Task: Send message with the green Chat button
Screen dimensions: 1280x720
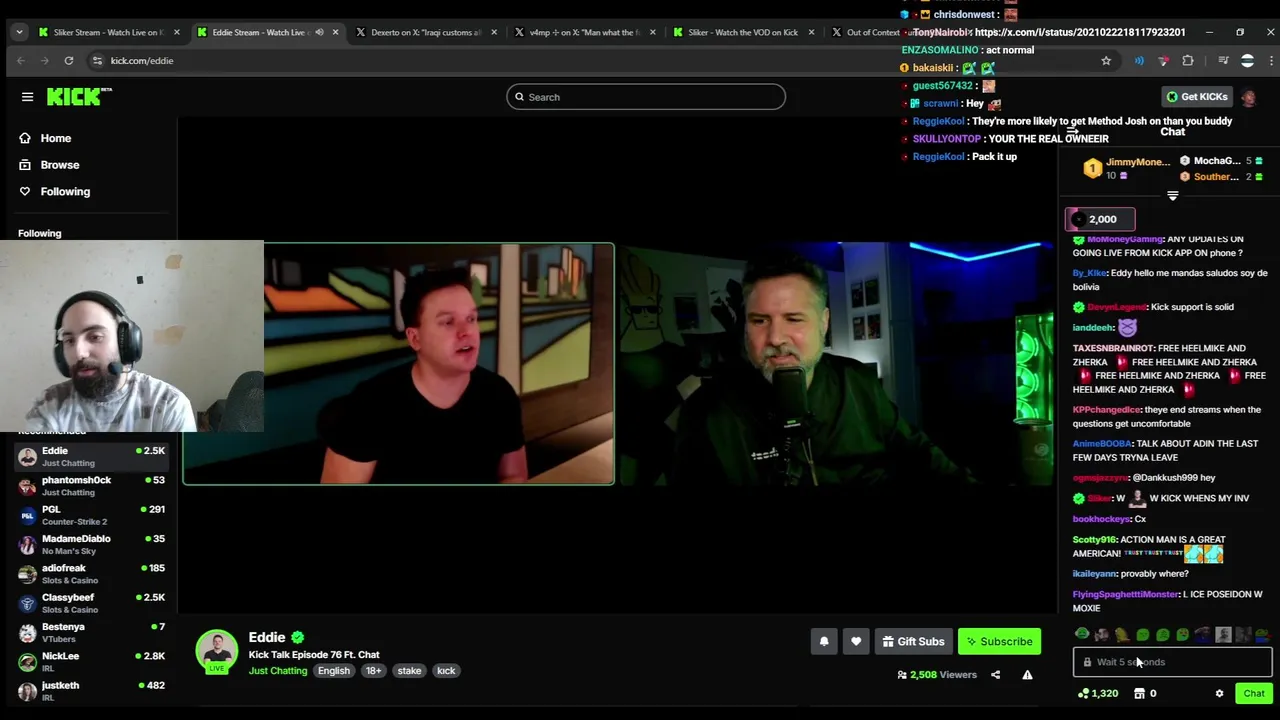Action: (x=1254, y=693)
